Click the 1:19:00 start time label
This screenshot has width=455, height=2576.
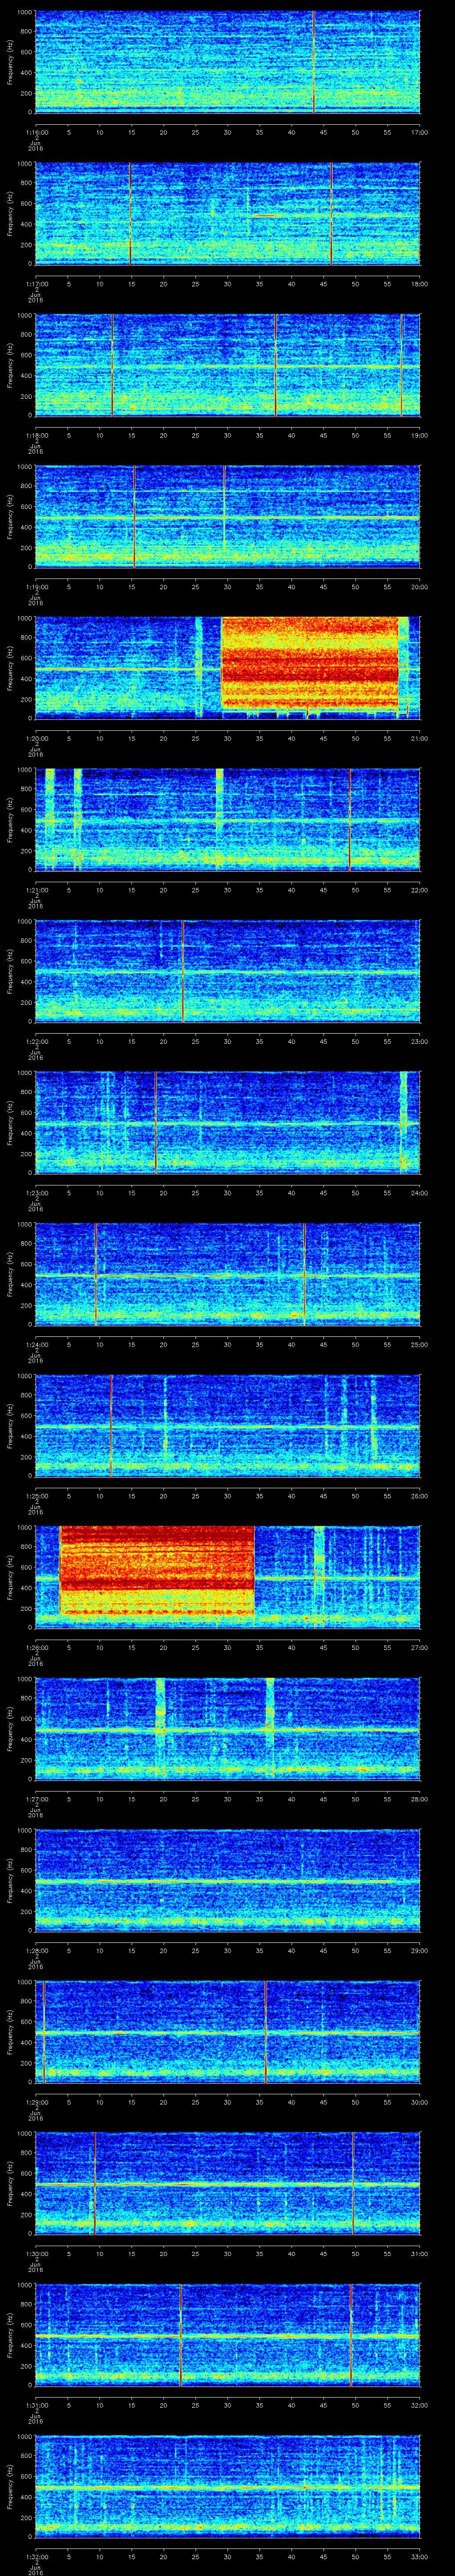click(x=36, y=587)
